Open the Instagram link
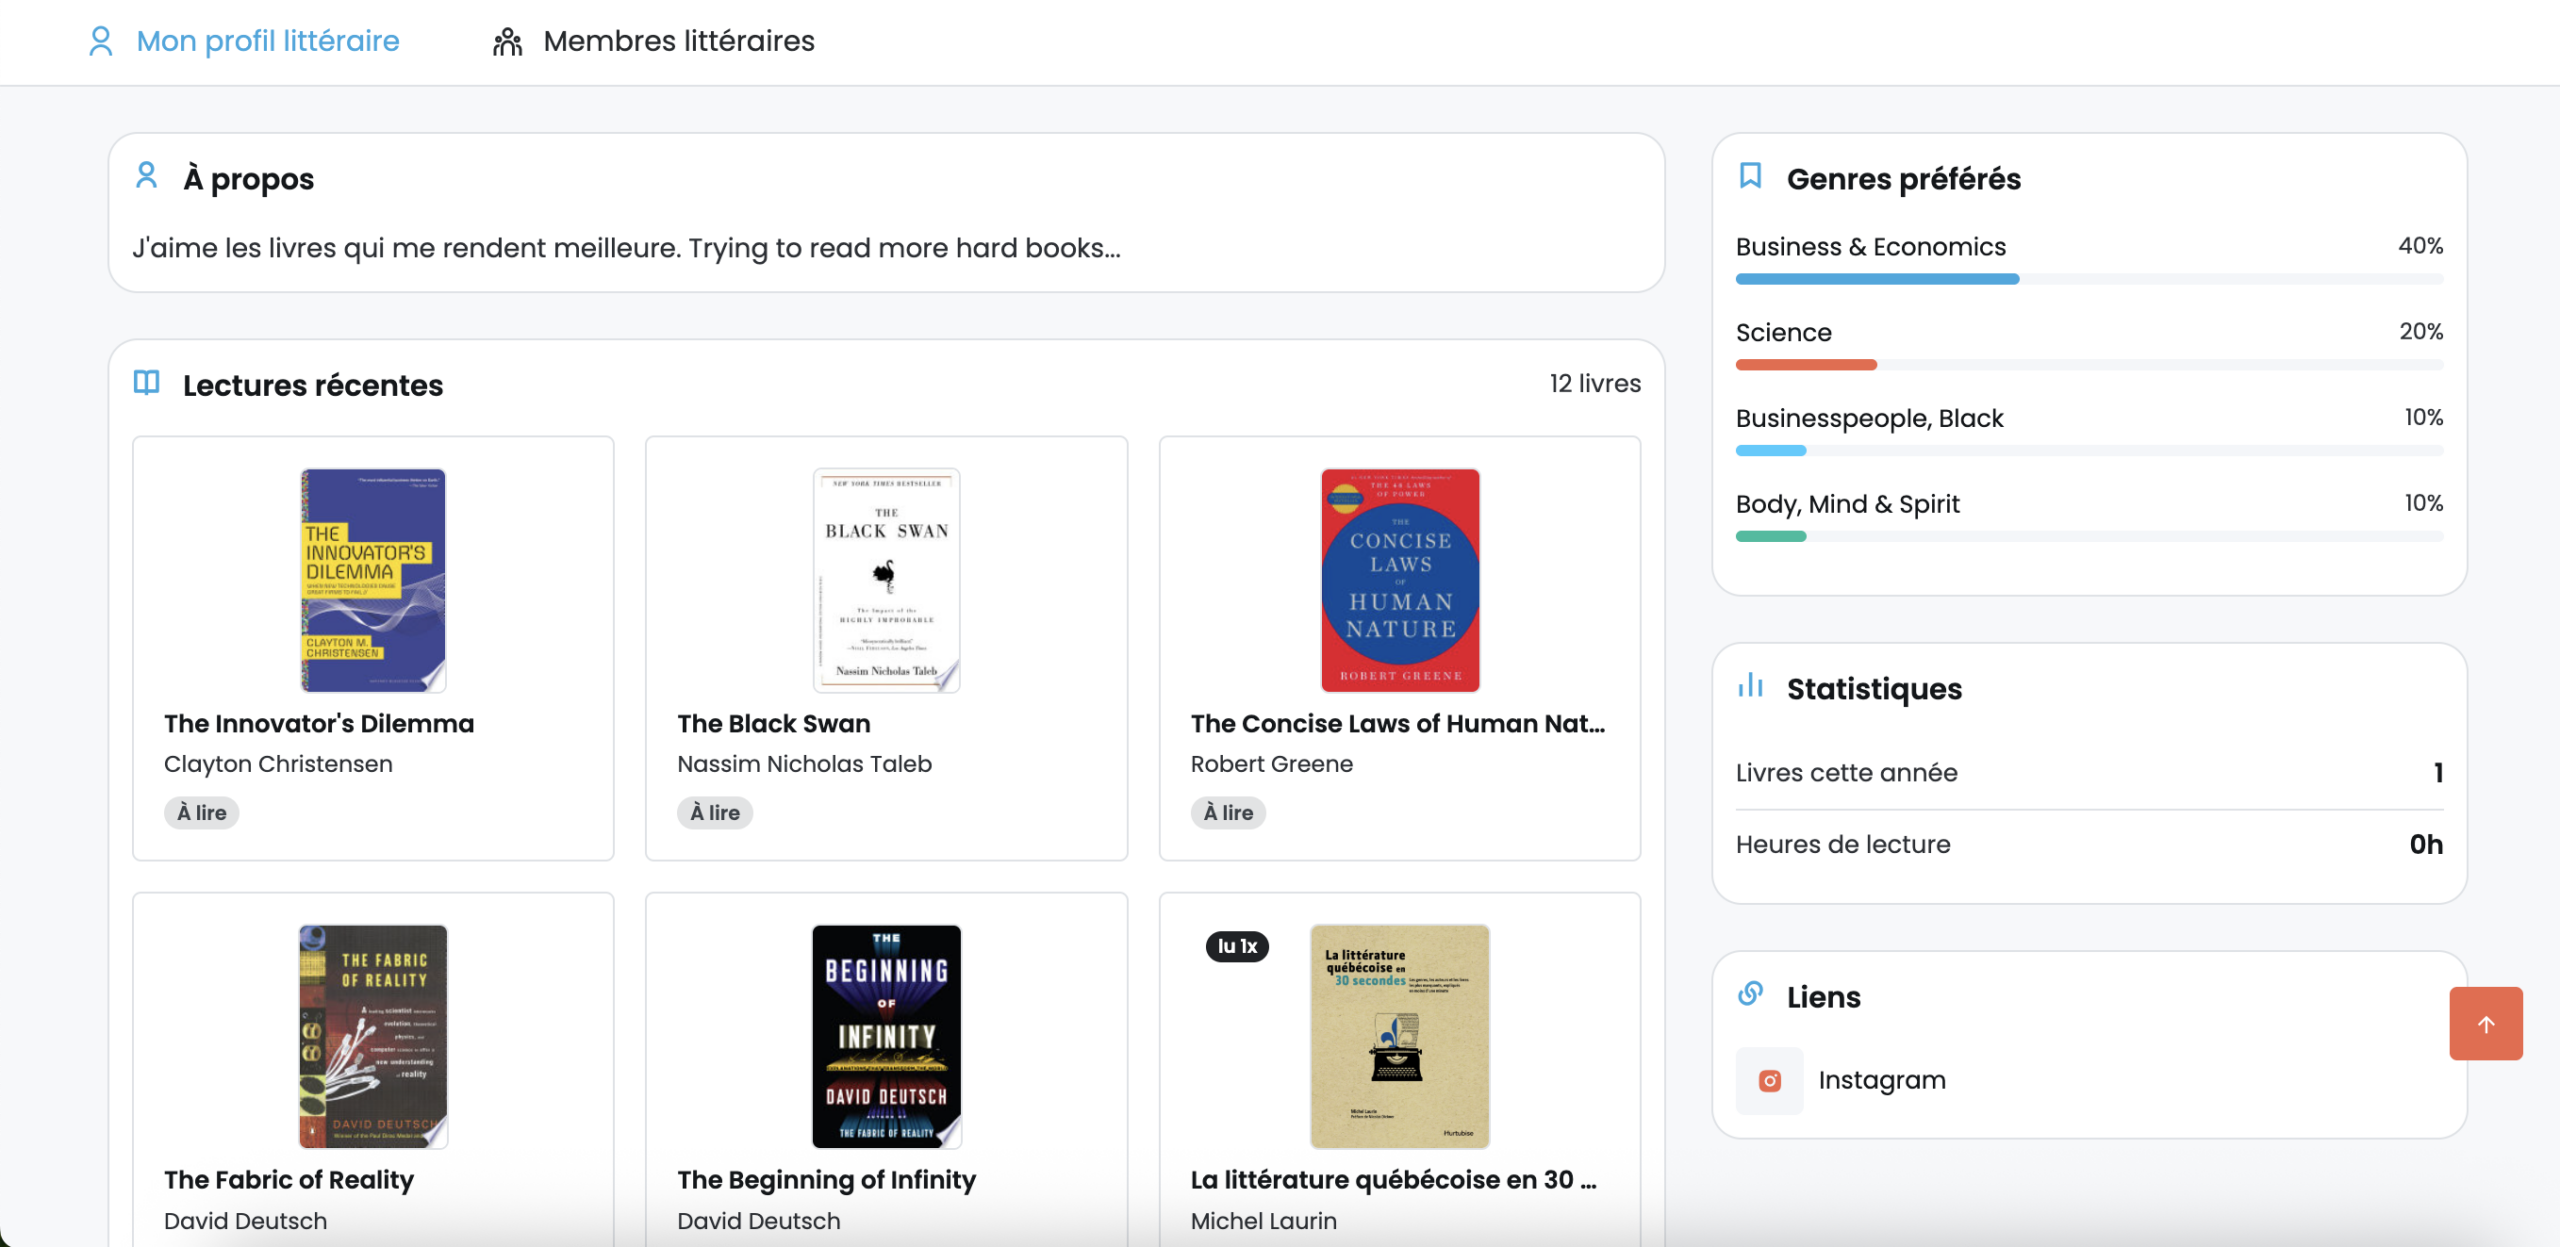2560x1247 pixels. [1881, 1080]
